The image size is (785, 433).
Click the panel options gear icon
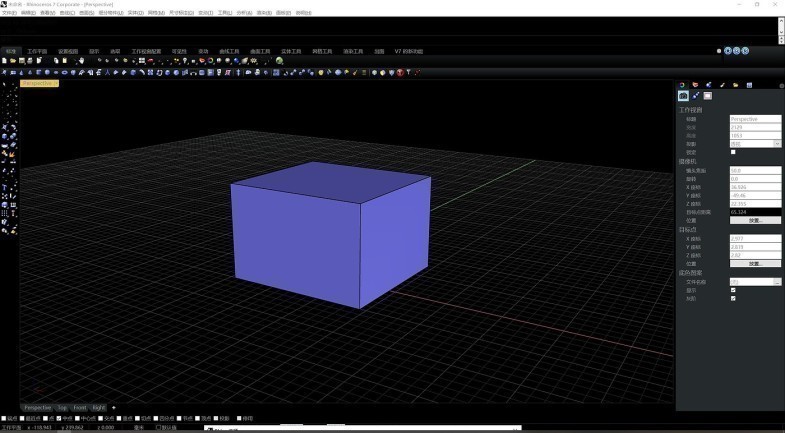[x=781, y=85]
